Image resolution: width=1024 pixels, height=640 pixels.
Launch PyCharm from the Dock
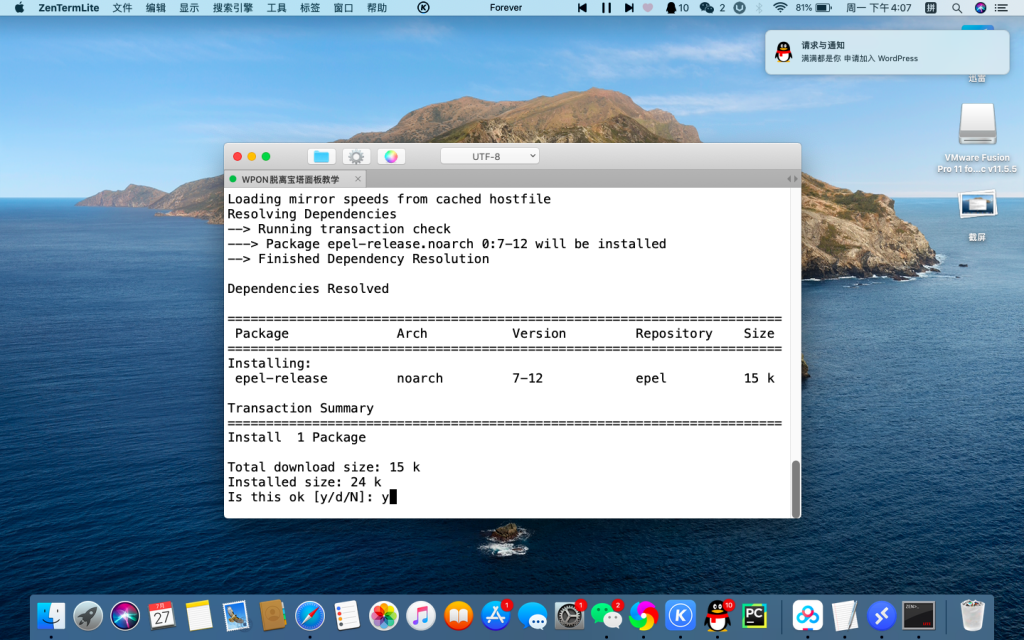click(x=754, y=615)
